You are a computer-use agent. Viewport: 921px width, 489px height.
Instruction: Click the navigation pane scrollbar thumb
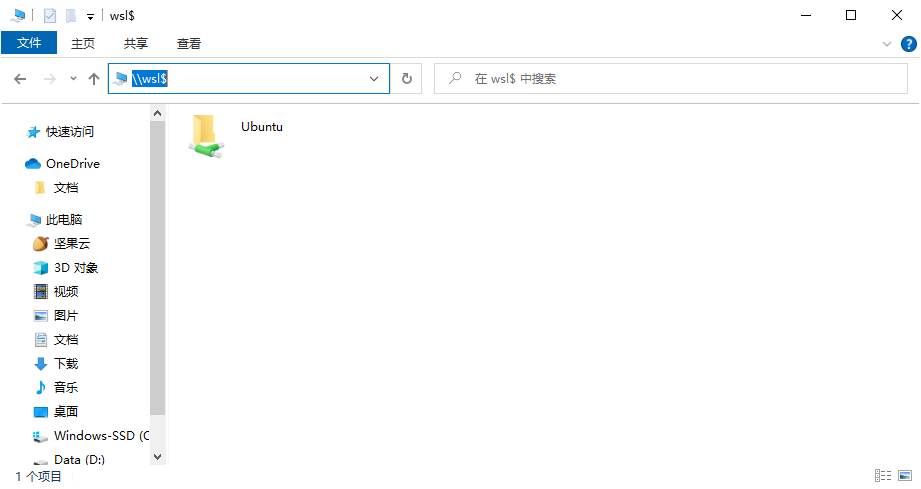[x=157, y=268]
